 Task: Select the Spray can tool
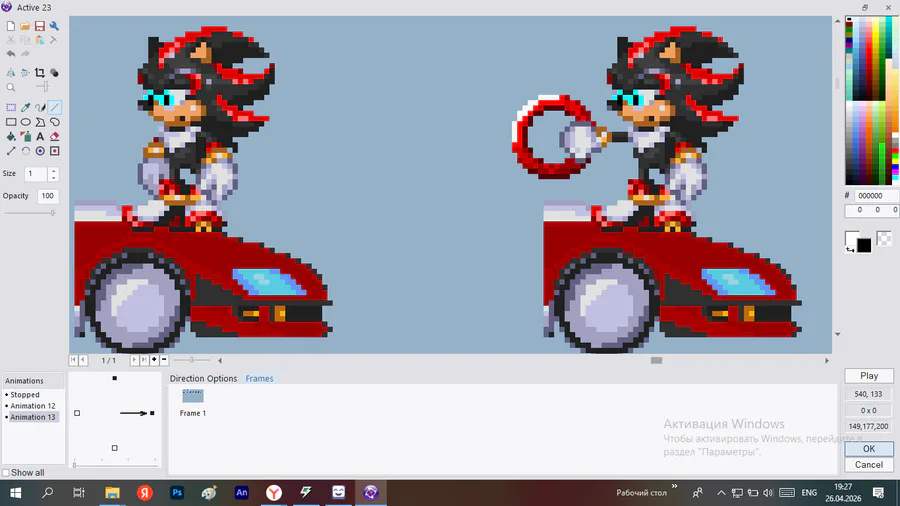pyautogui.click(x=25, y=137)
